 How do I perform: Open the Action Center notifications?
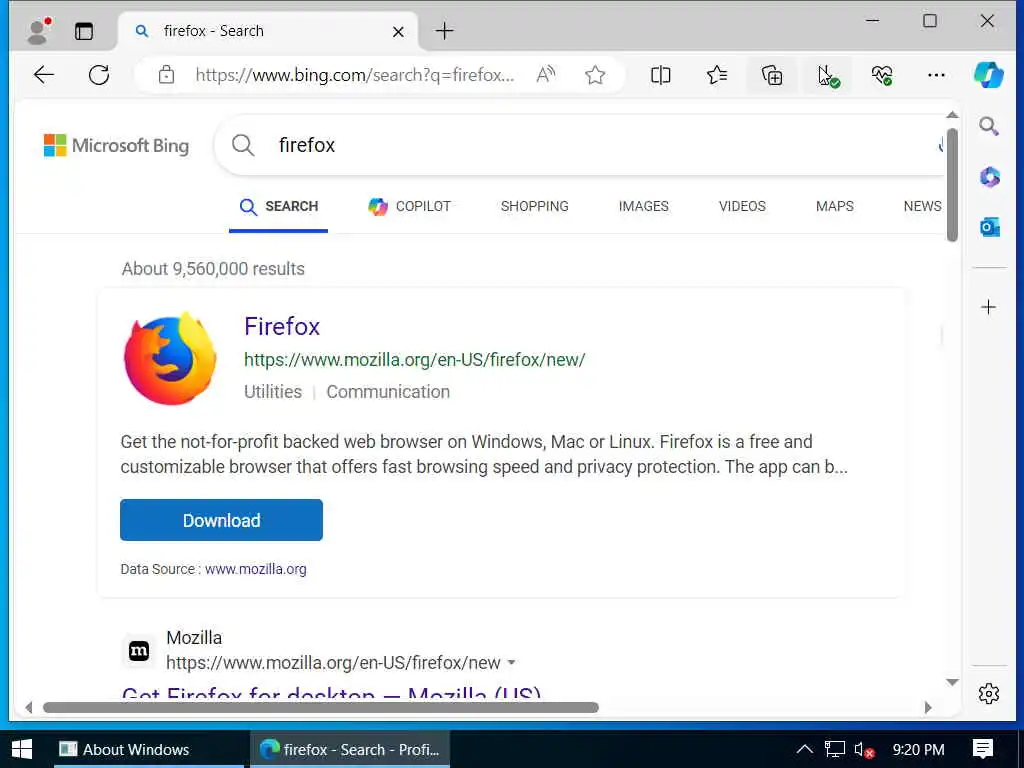[x=982, y=749]
